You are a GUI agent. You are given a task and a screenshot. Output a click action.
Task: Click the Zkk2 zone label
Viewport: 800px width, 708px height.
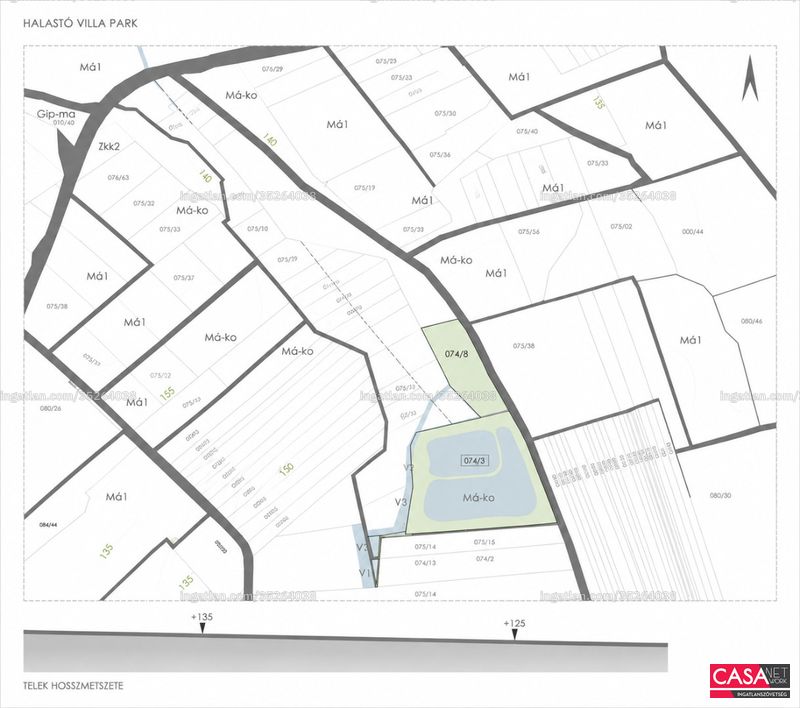coord(109,146)
